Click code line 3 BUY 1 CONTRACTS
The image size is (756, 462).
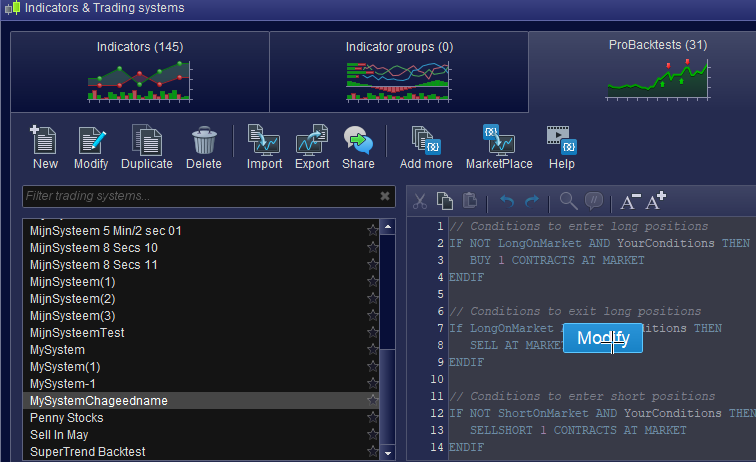pos(557,260)
